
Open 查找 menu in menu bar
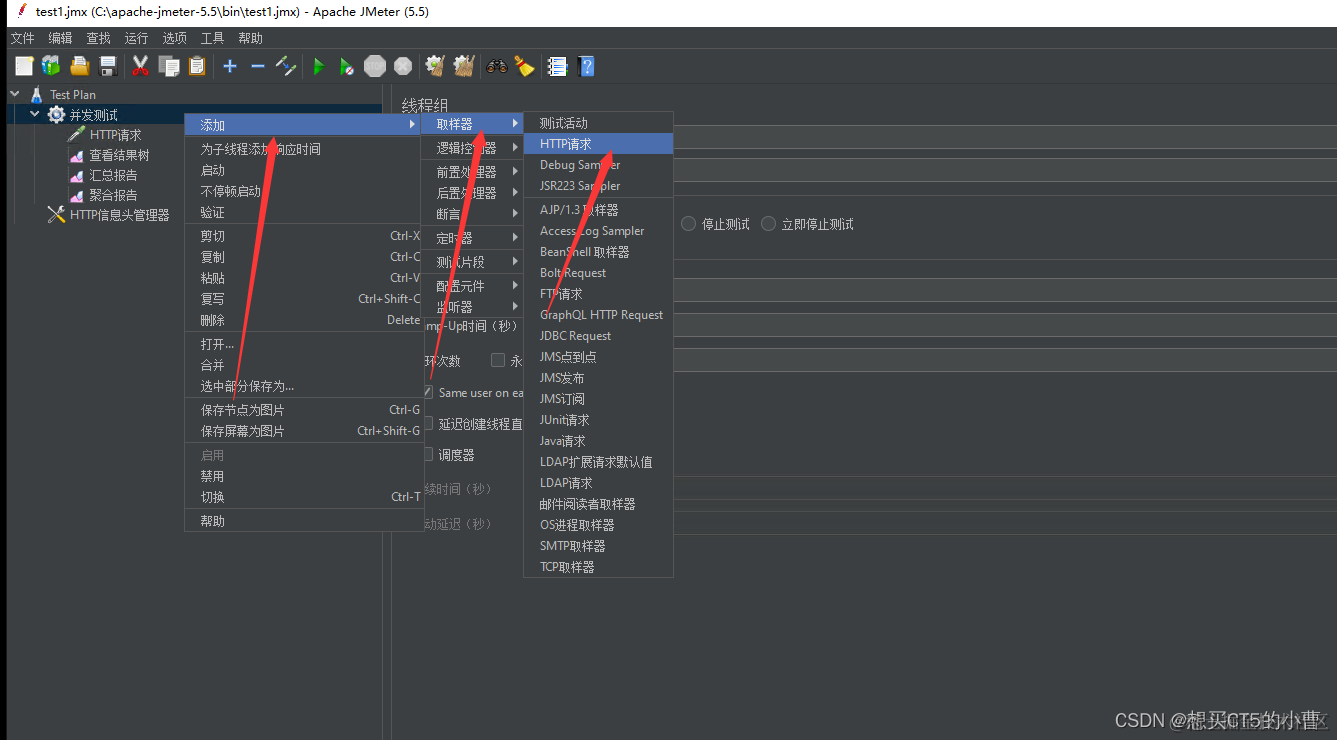pyautogui.click(x=98, y=38)
